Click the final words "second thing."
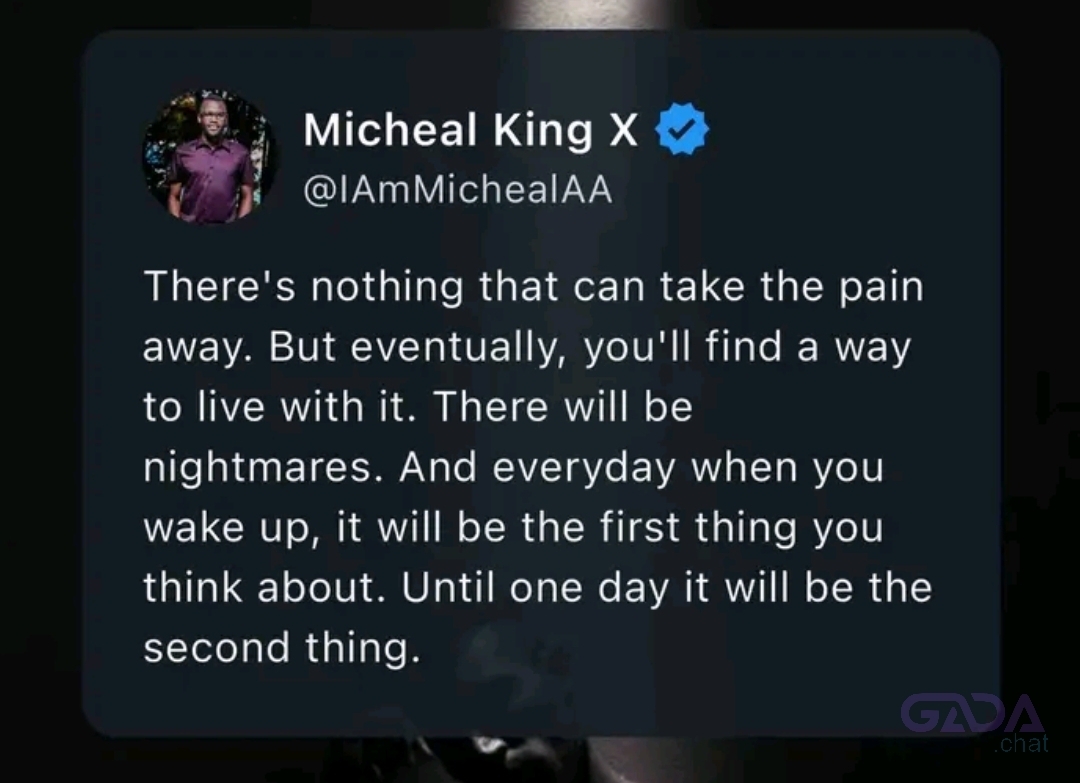This screenshot has width=1080, height=783. [x=282, y=649]
